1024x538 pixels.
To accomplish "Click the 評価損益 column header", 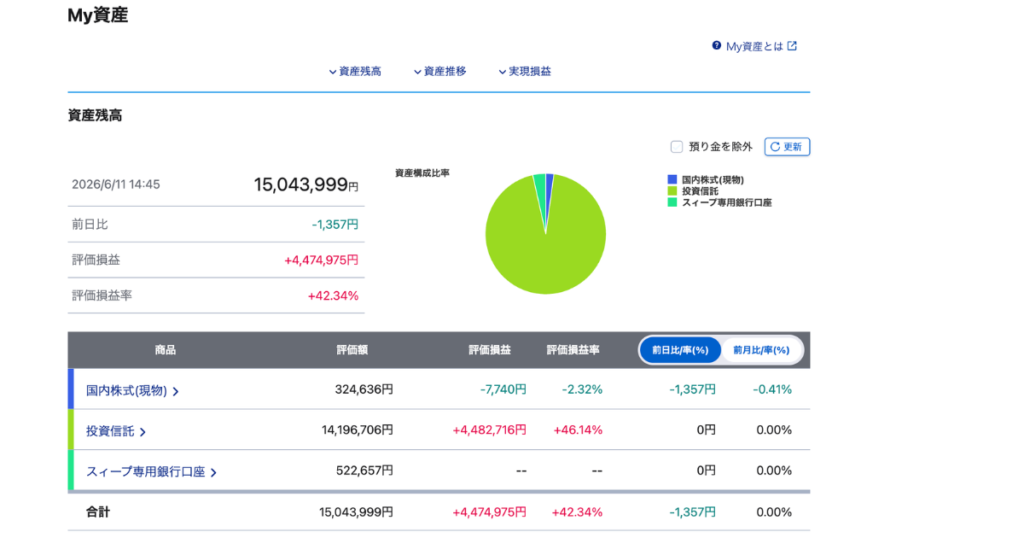I will pyautogui.click(x=489, y=350).
